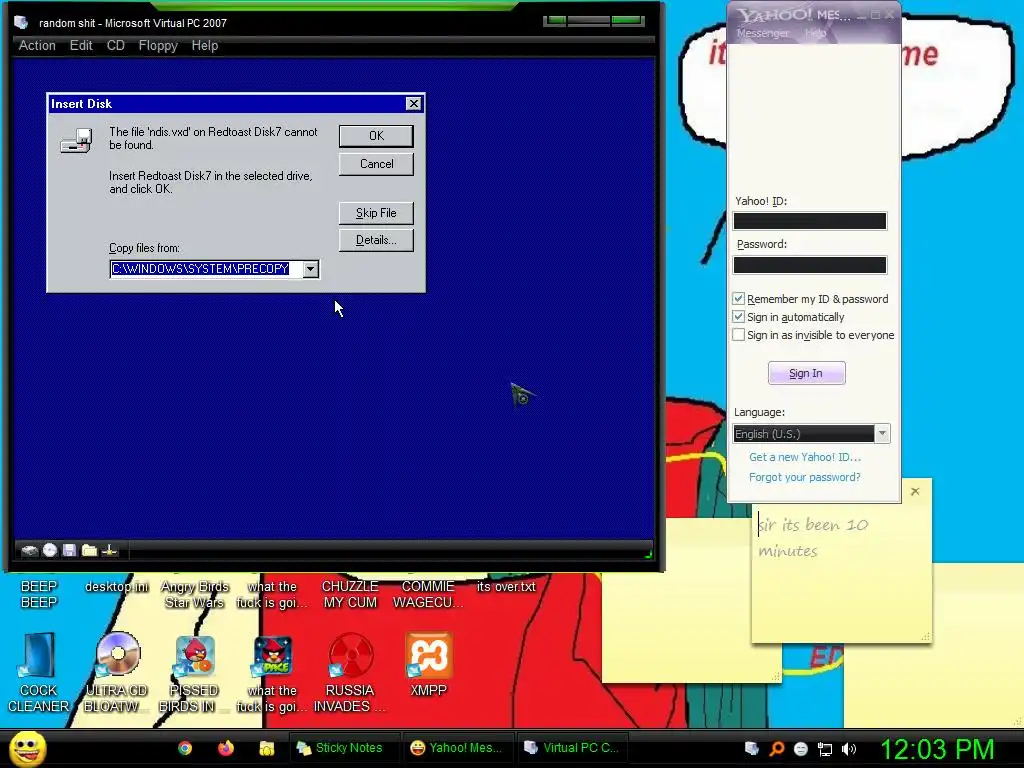This screenshot has height=768, width=1024.
Task: Click the 12:03 PM taskbar clock
Action: 937,749
